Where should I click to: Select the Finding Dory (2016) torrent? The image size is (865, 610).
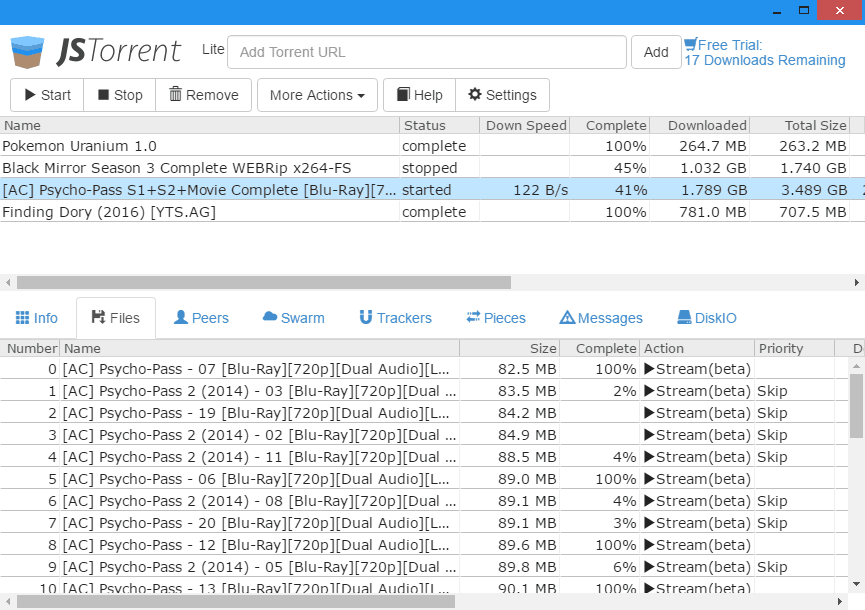pyautogui.click(x=425, y=212)
